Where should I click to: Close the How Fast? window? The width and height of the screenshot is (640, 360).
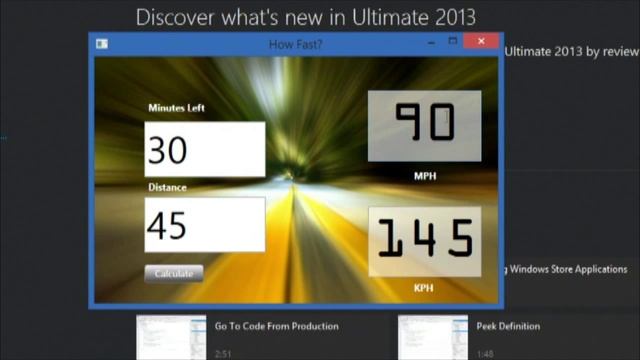[481, 41]
